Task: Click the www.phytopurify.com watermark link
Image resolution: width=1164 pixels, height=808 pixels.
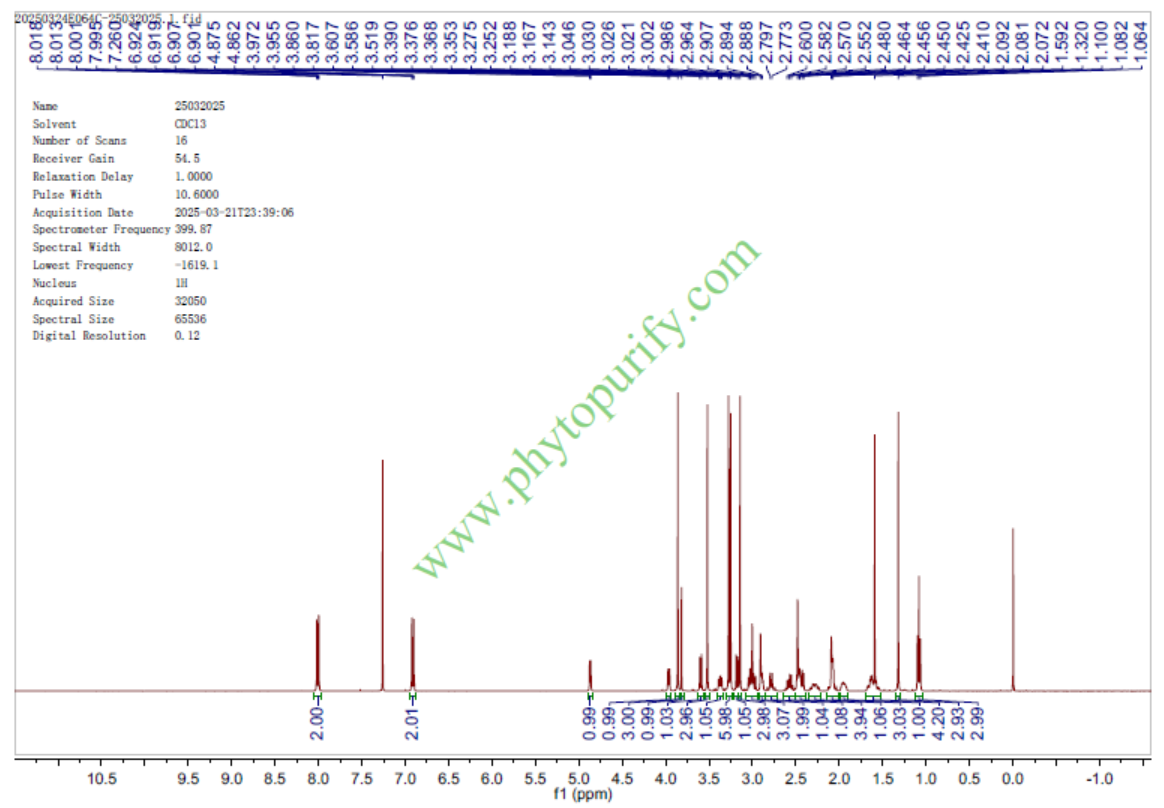Action: (x=588, y=410)
